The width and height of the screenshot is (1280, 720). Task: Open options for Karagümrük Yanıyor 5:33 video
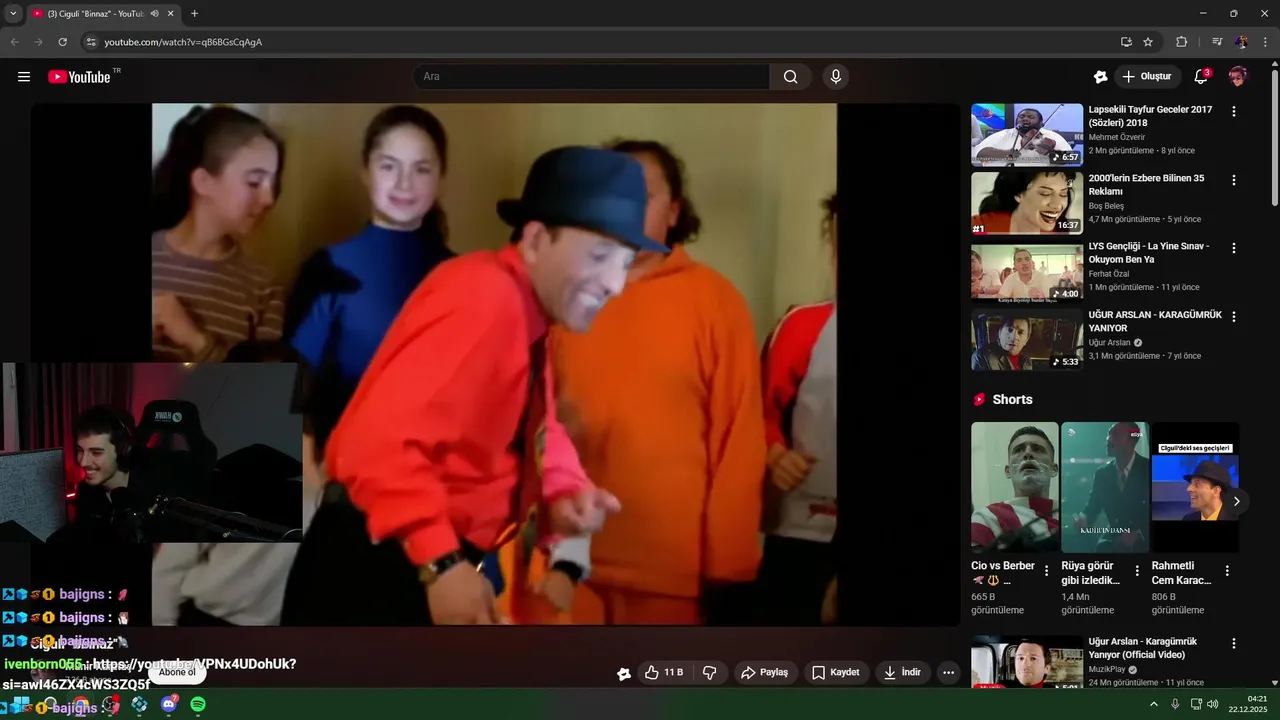point(1233,316)
